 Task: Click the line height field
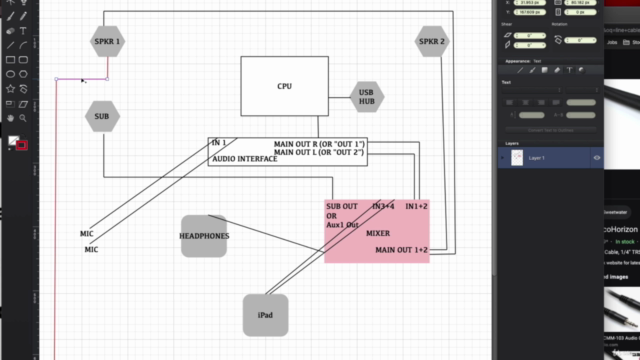532,116
